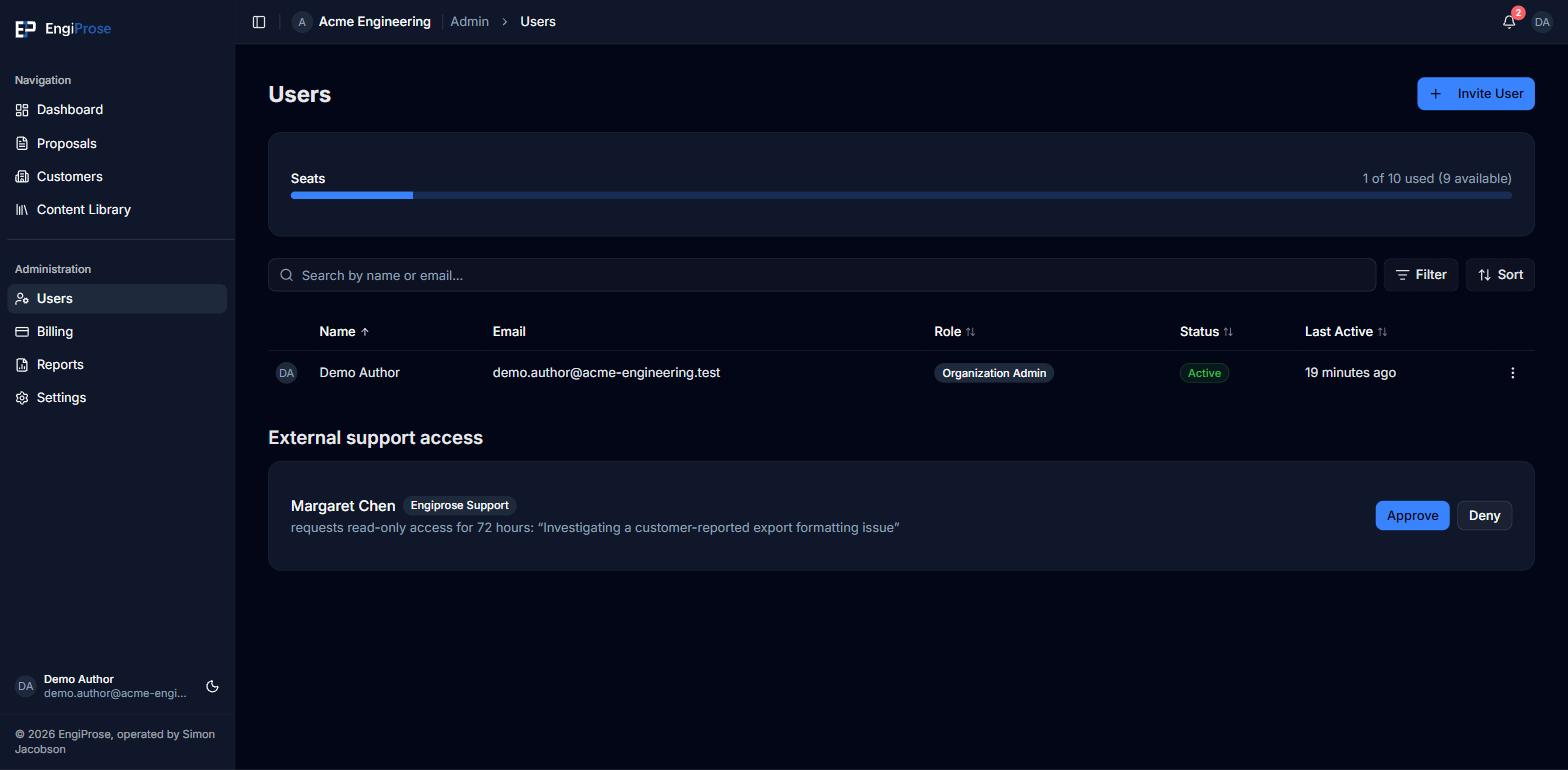Sort by the Last Active column header
Viewport: 1568px width, 770px height.
(x=1346, y=332)
